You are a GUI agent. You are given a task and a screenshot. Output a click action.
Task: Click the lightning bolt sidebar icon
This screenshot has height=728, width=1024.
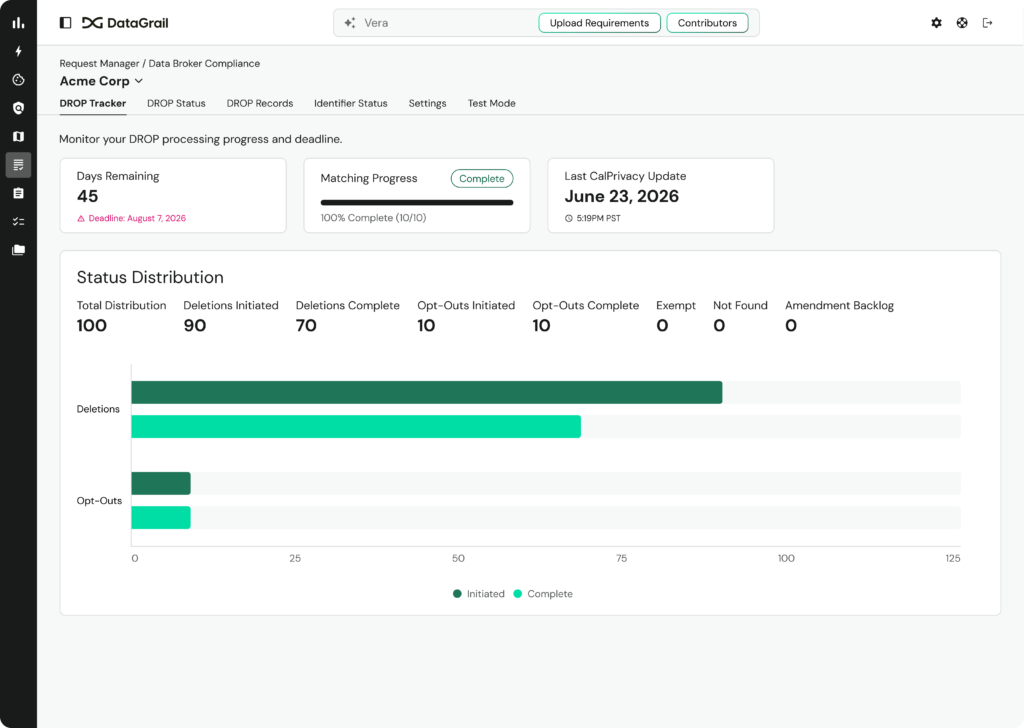point(18,51)
